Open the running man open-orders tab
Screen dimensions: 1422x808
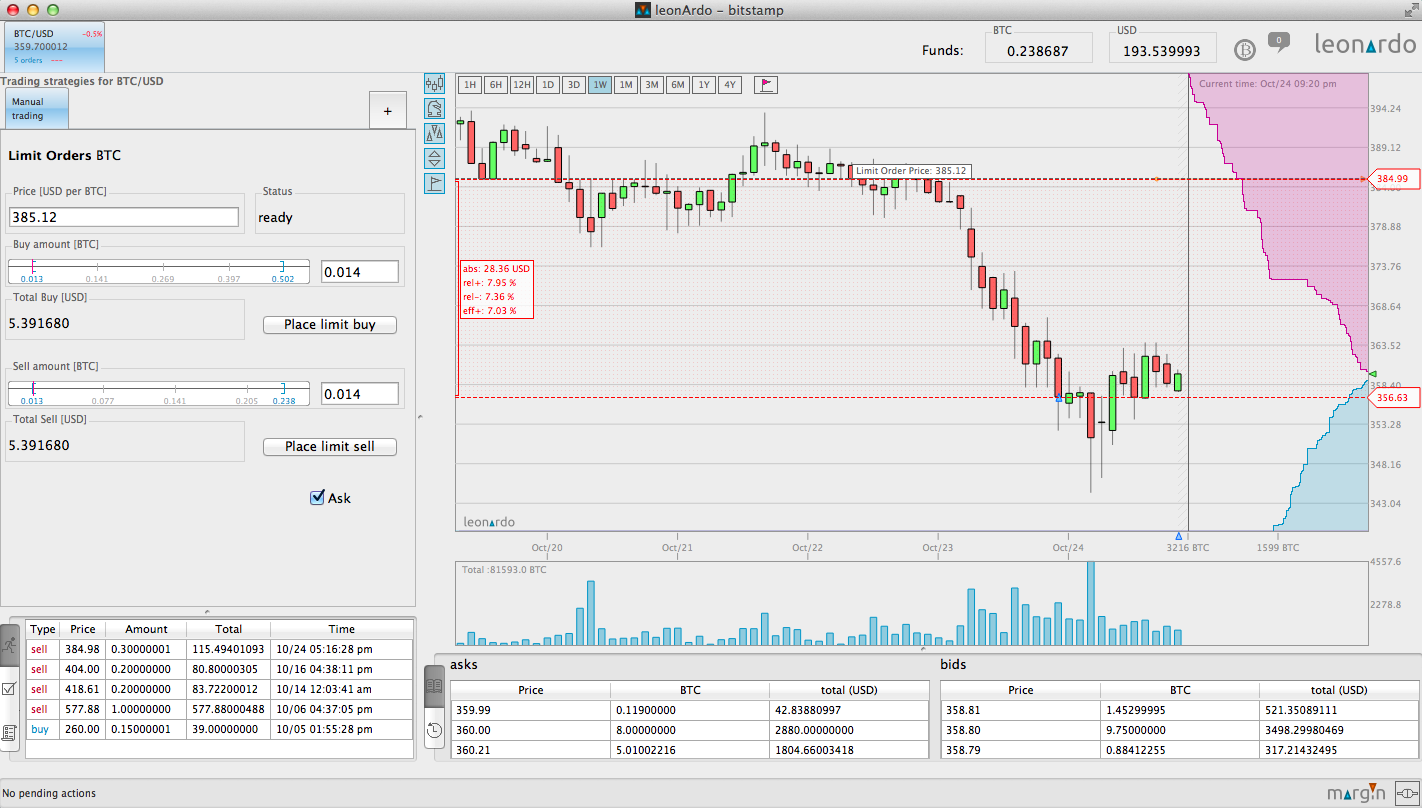[9, 646]
